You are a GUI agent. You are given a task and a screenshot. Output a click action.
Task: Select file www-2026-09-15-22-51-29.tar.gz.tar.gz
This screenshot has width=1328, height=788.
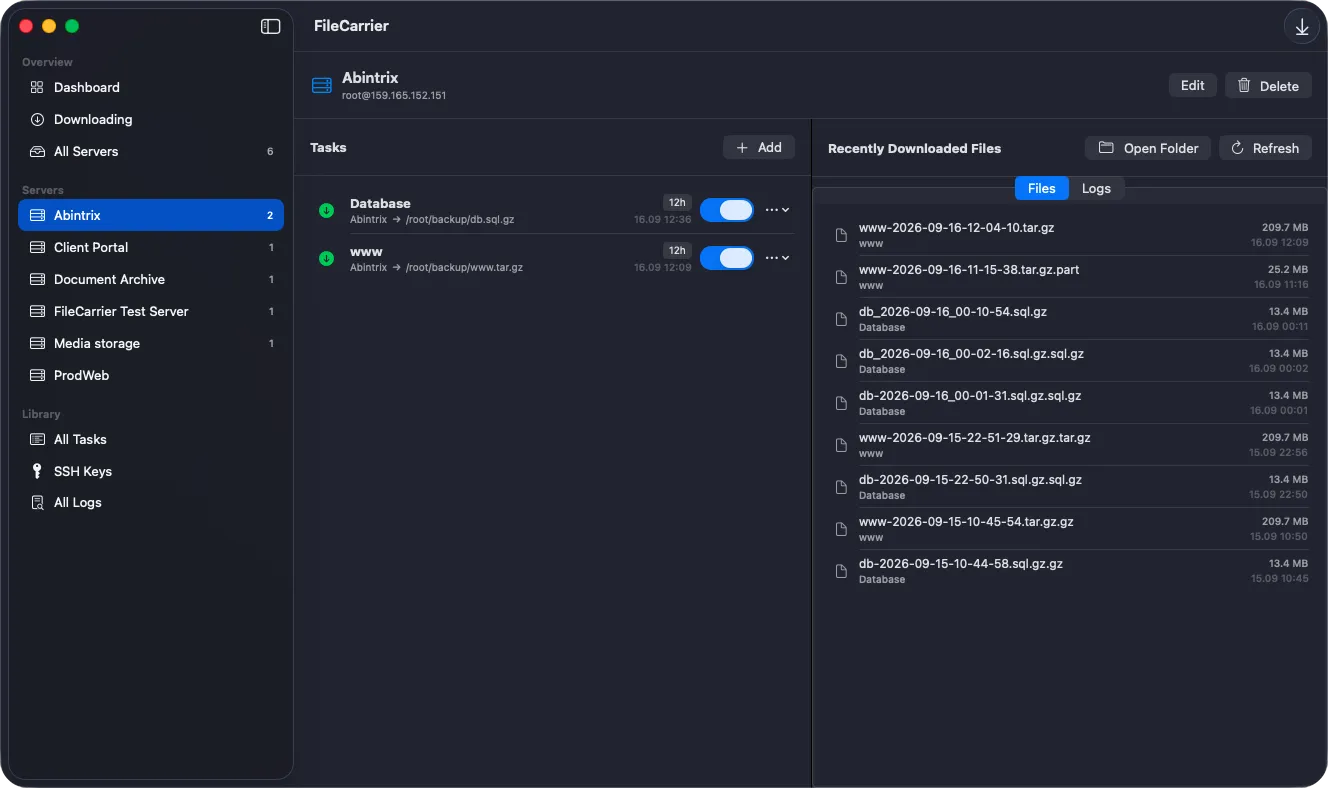click(x=1071, y=445)
